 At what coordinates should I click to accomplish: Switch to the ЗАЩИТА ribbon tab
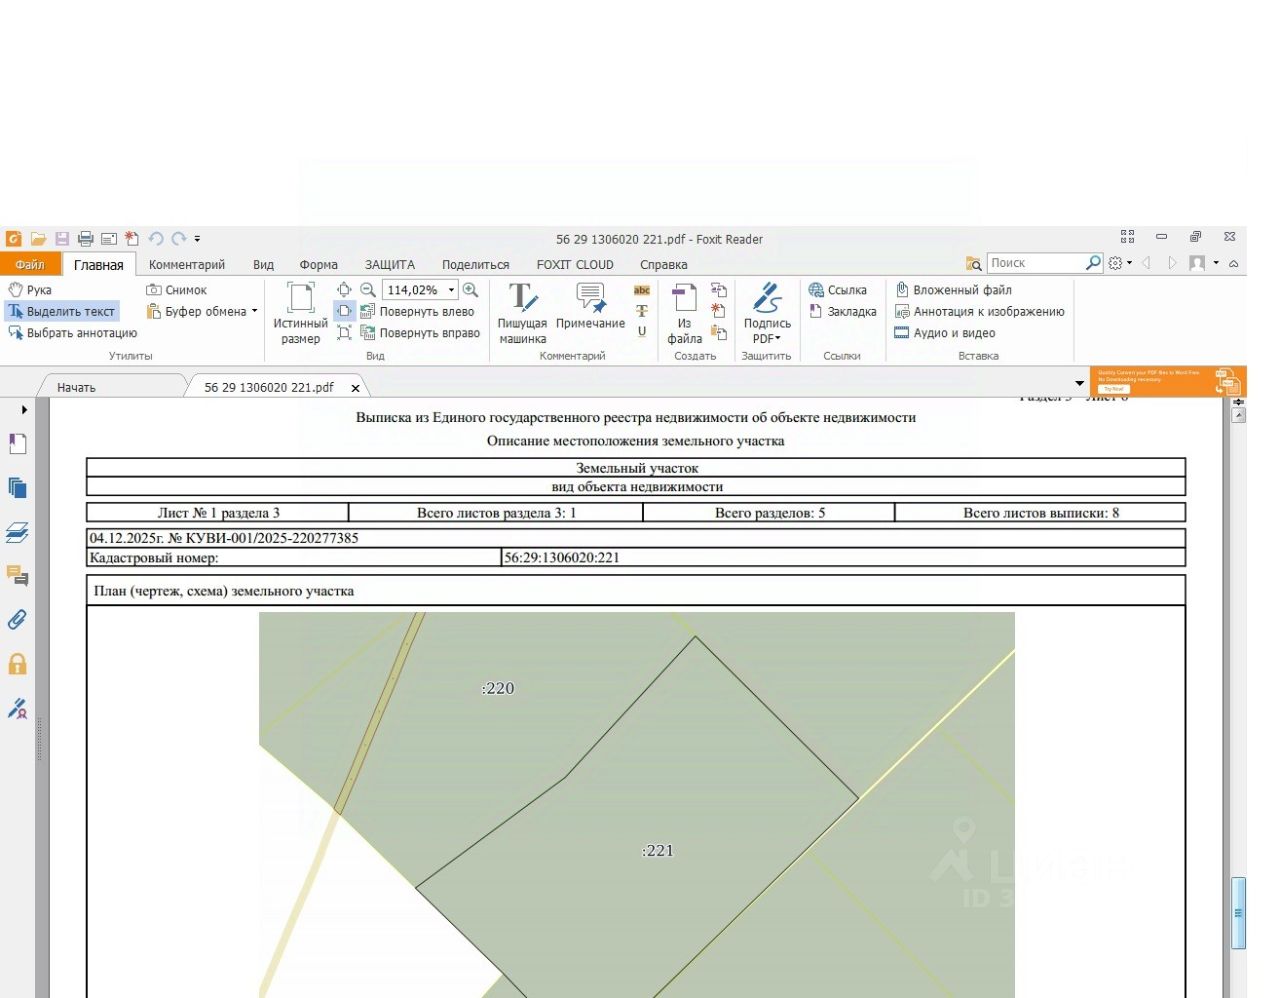[x=390, y=265]
